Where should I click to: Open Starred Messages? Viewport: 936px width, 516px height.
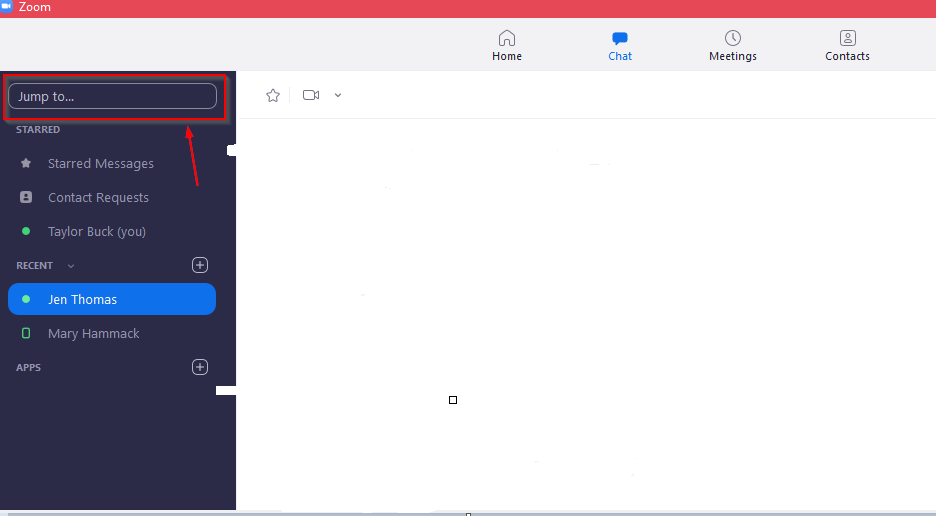pyautogui.click(x=100, y=163)
